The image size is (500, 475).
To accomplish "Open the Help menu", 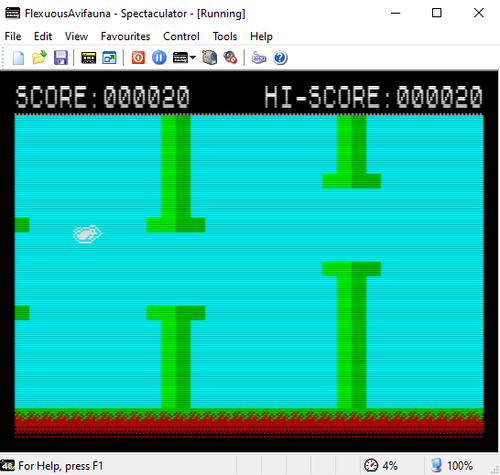I will 261,36.
